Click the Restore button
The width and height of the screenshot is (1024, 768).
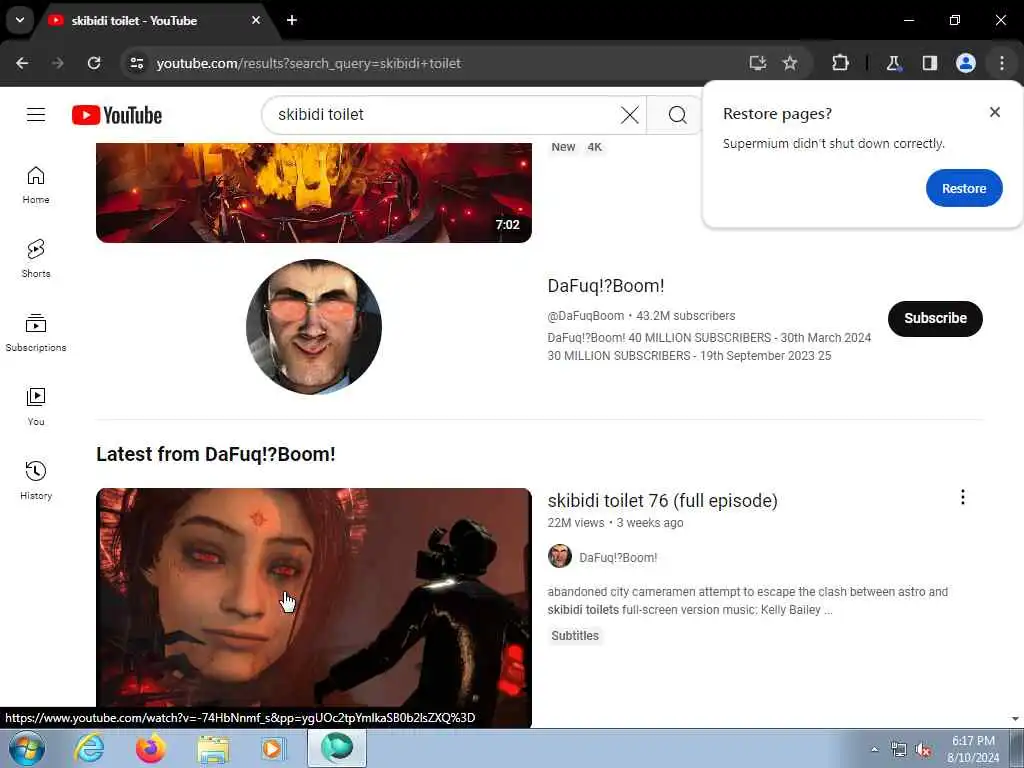pyautogui.click(x=964, y=188)
